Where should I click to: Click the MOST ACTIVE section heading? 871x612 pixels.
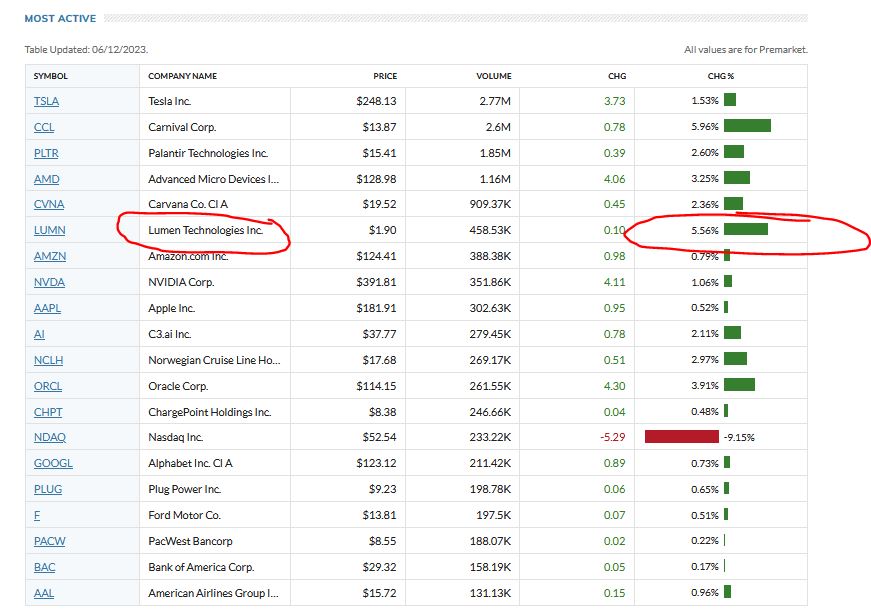pos(60,18)
